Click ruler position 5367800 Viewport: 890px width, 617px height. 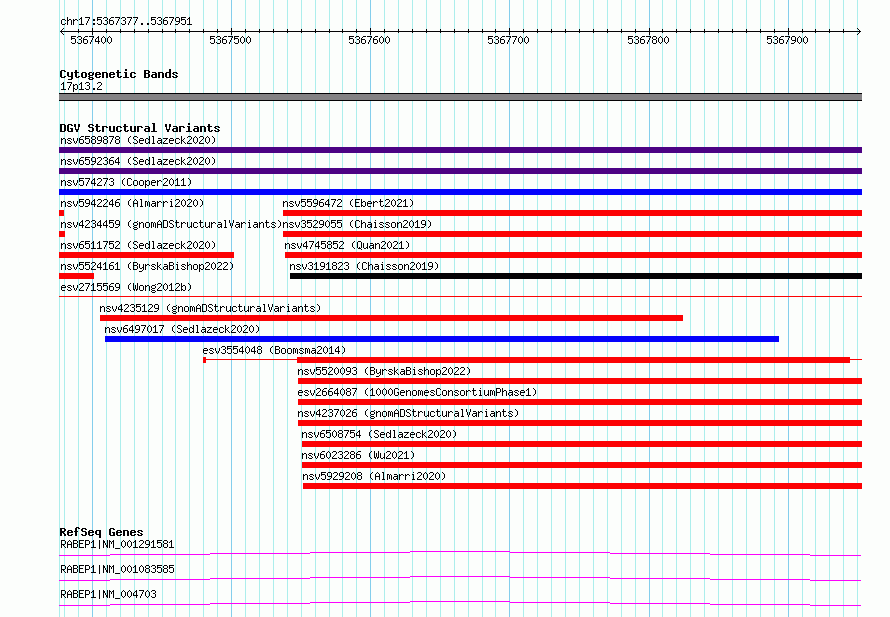[x=648, y=40]
